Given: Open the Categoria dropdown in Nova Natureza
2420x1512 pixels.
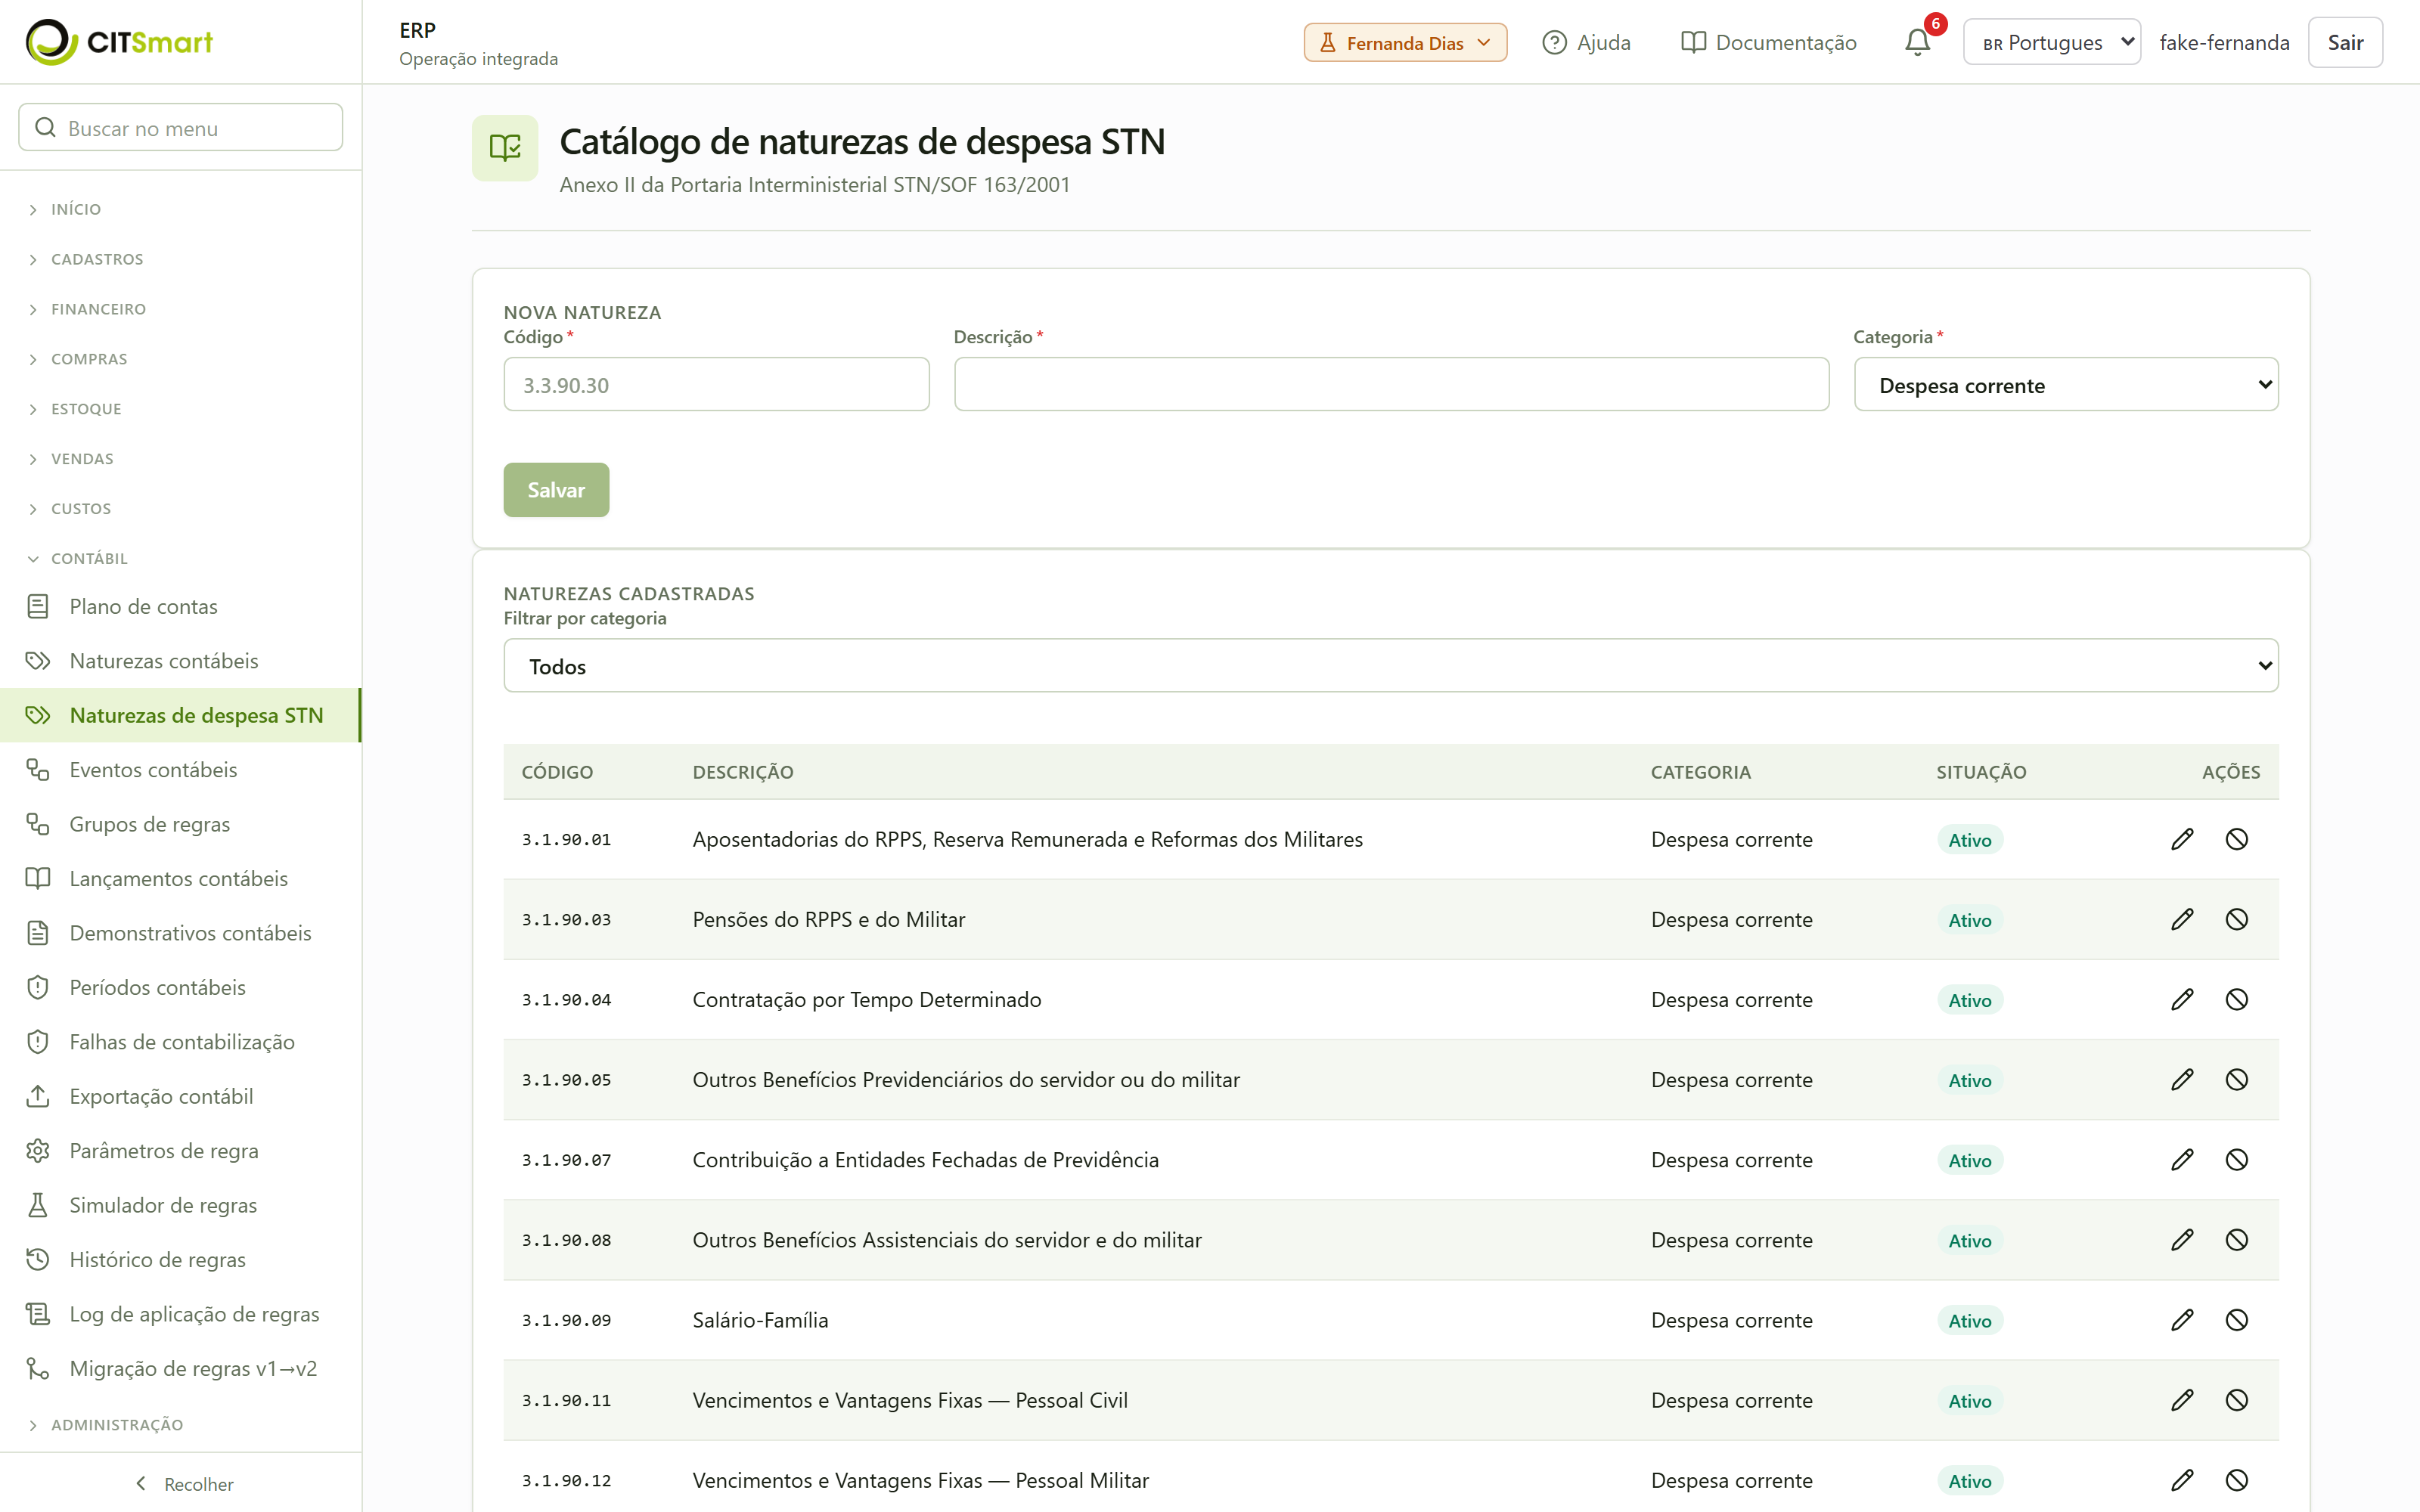Looking at the screenshot, I should tap(2066, 385).
